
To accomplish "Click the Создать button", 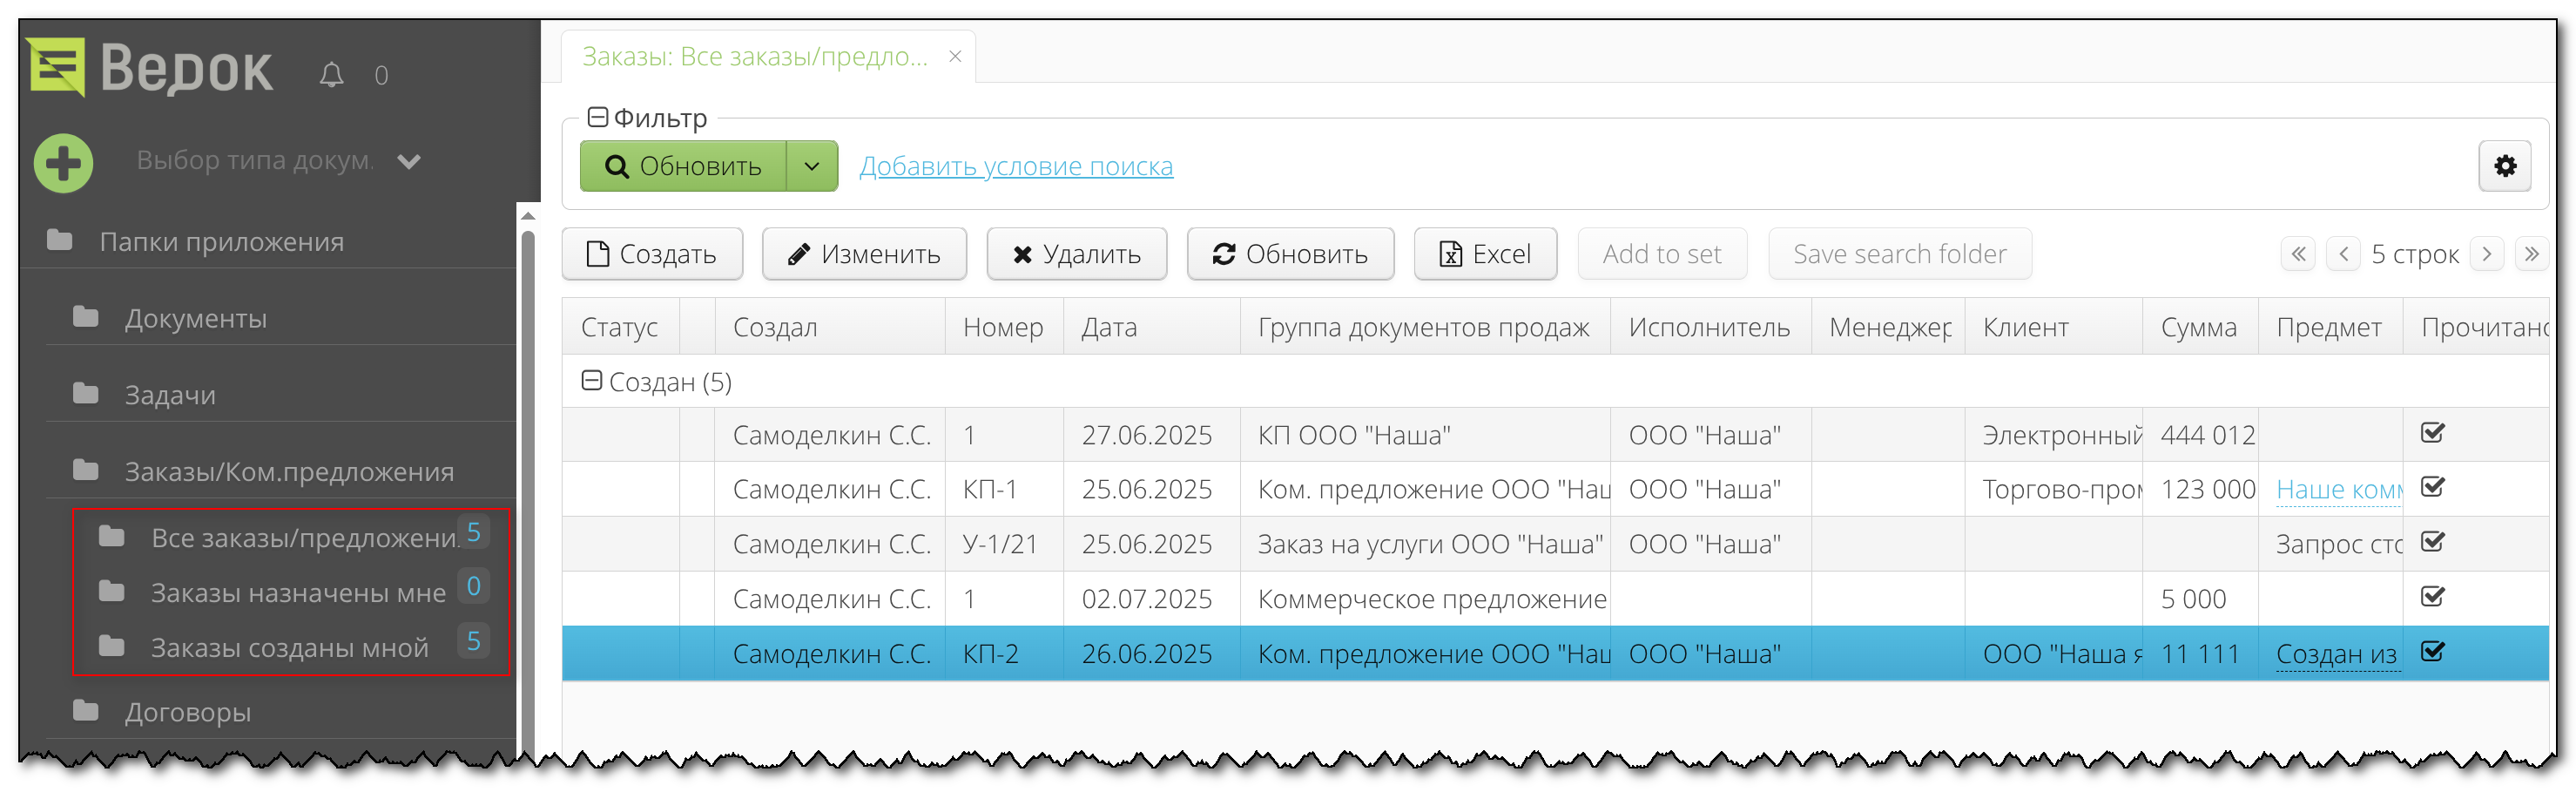I will click(x=652, y=254).
